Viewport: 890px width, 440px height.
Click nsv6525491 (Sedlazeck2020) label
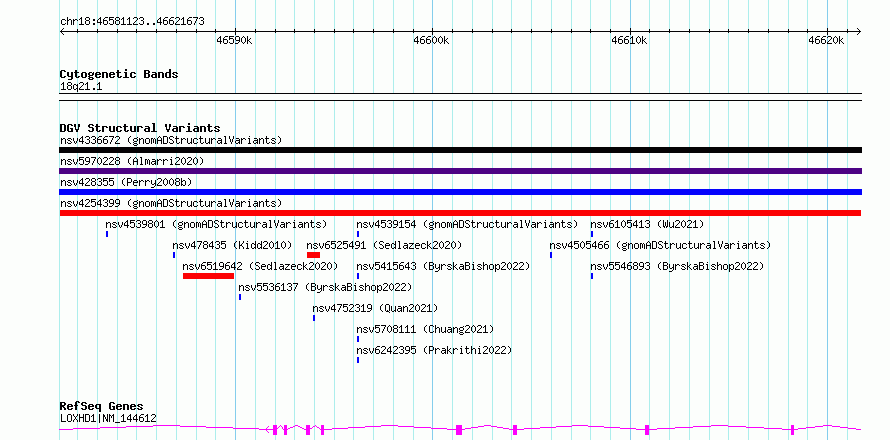[x=384, y=245]
